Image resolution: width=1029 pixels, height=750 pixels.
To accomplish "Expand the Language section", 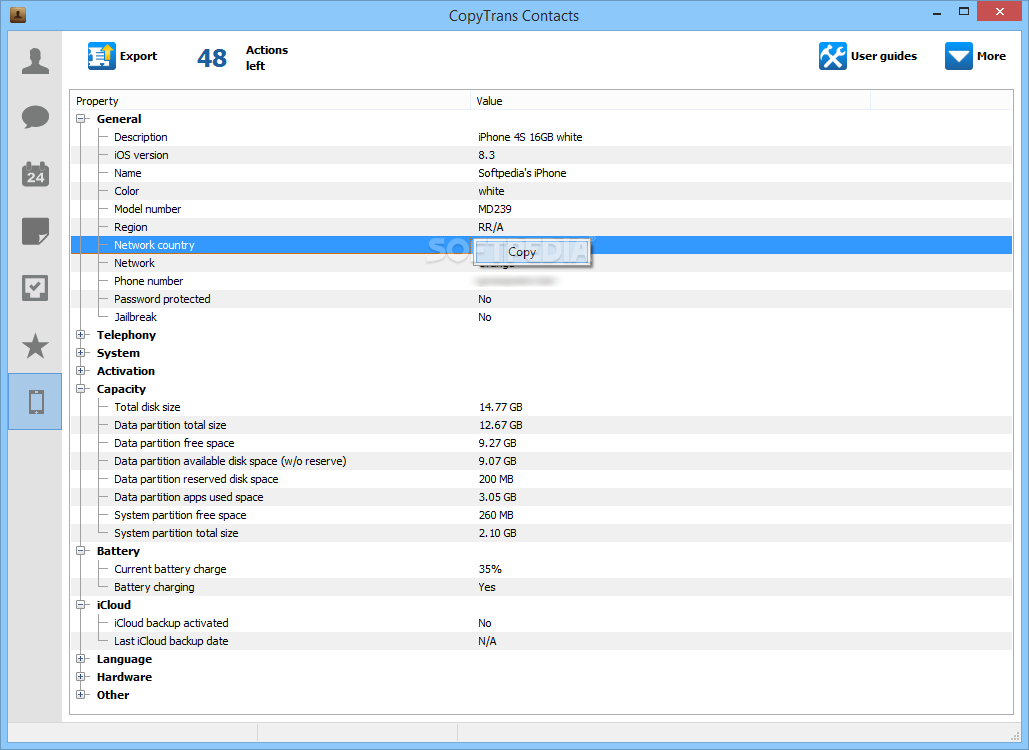I will (81, 659).
